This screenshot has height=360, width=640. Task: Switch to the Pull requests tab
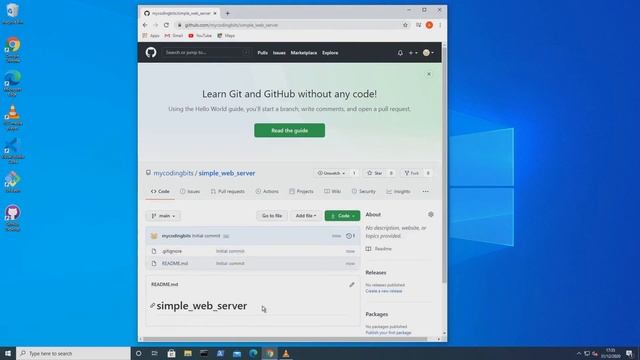pyautogui.click(x=228, y=191)
